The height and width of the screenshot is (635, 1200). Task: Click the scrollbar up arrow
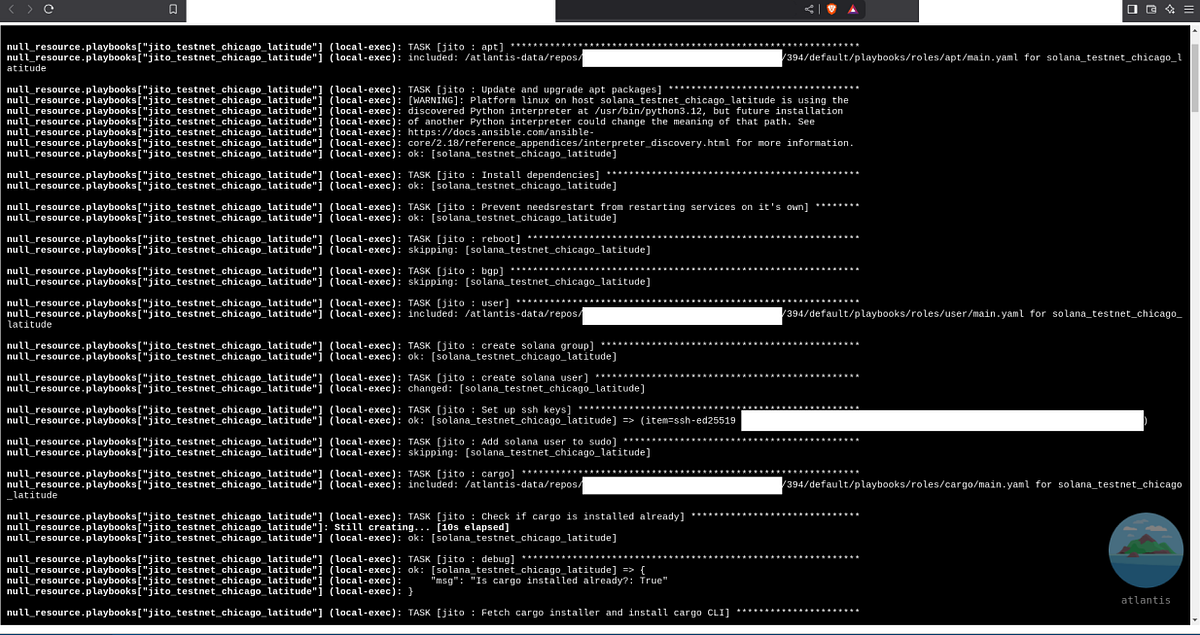point(1193,31)
